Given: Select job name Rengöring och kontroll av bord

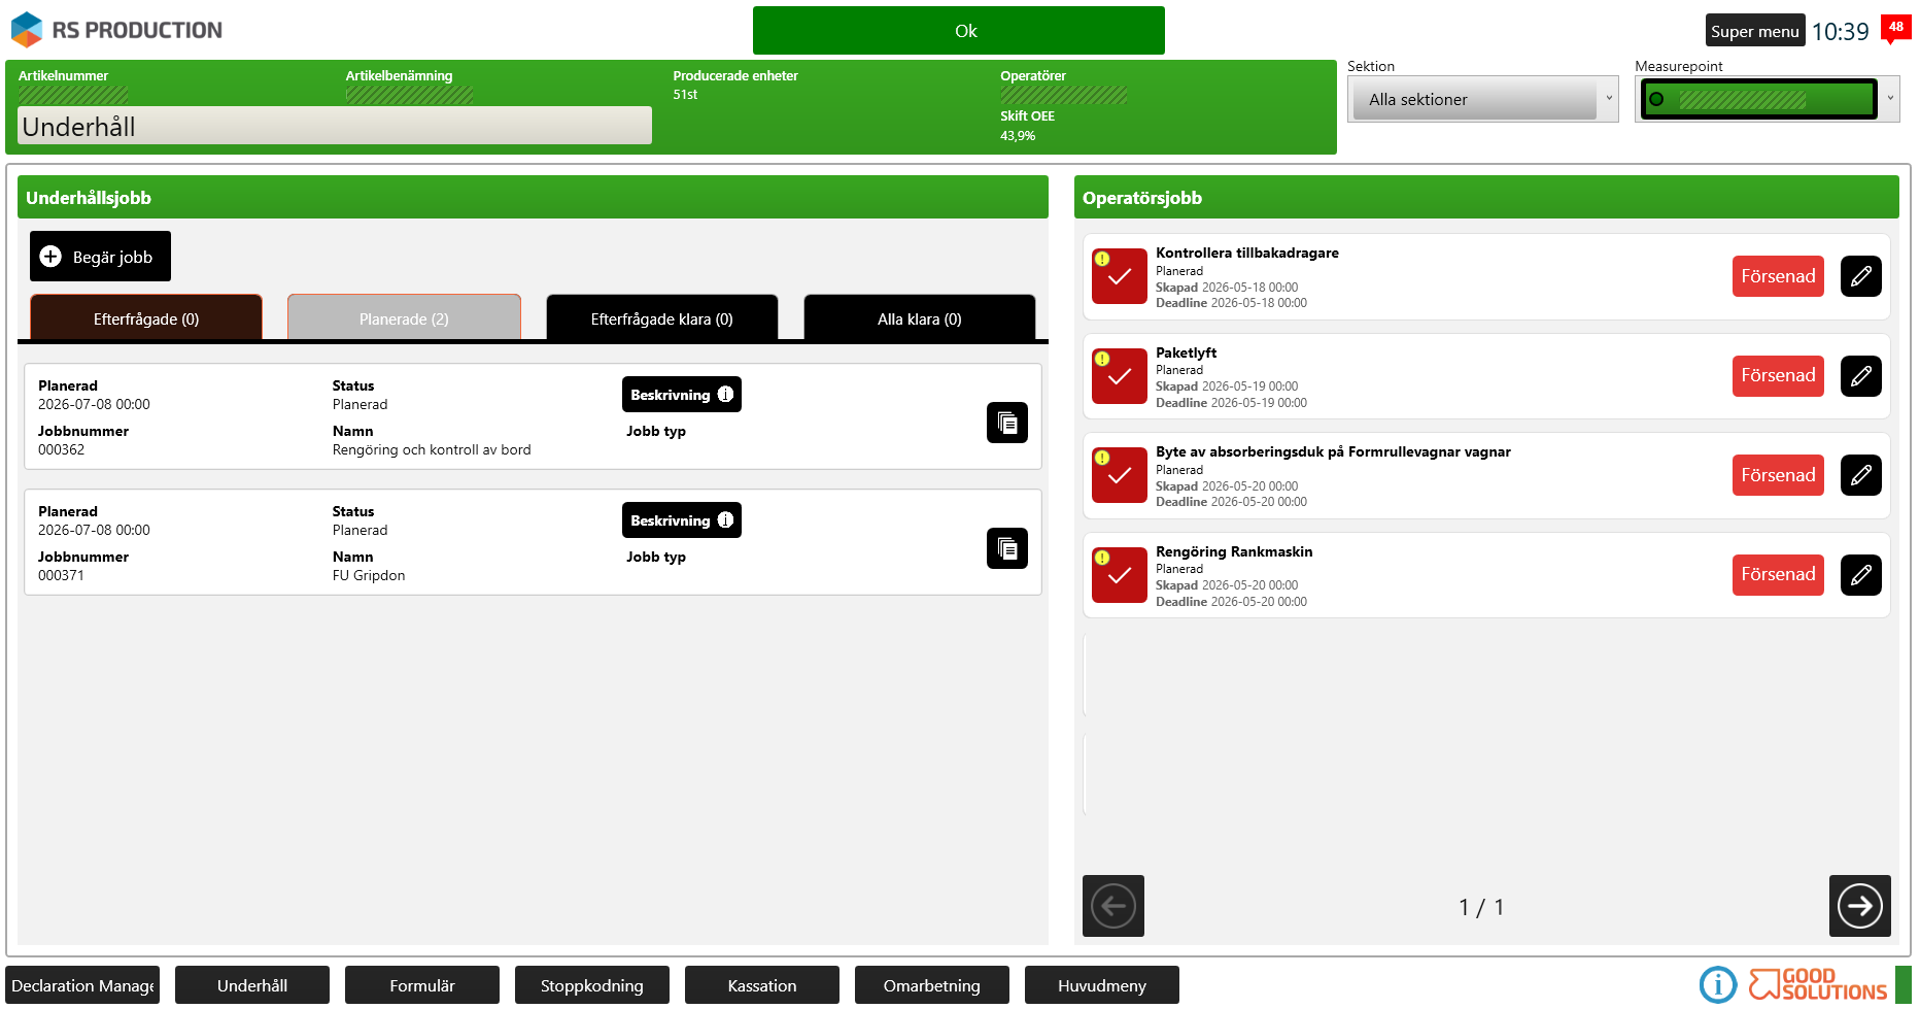Looking at the screenshot, I should point(431,450).
